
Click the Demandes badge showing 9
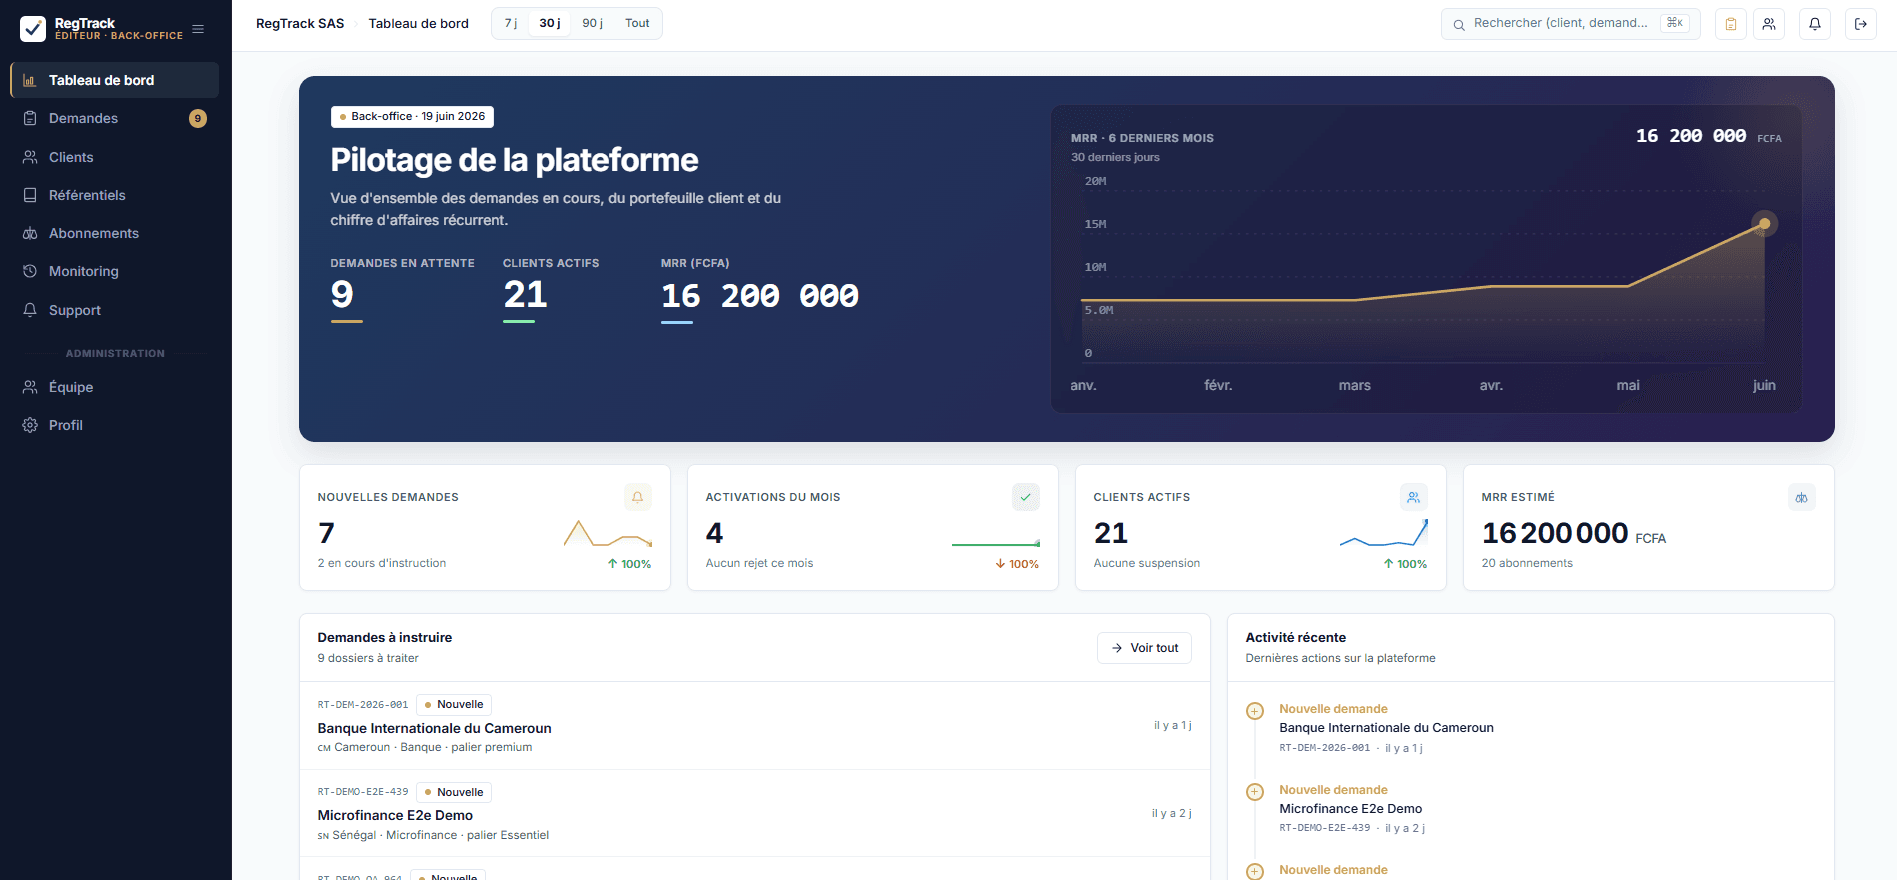point(198,118)
